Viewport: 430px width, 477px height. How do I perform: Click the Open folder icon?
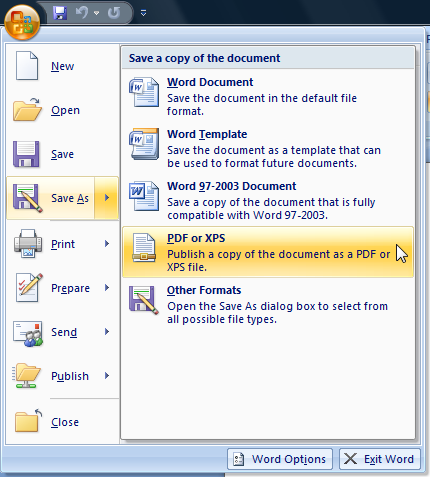point(28,110)
